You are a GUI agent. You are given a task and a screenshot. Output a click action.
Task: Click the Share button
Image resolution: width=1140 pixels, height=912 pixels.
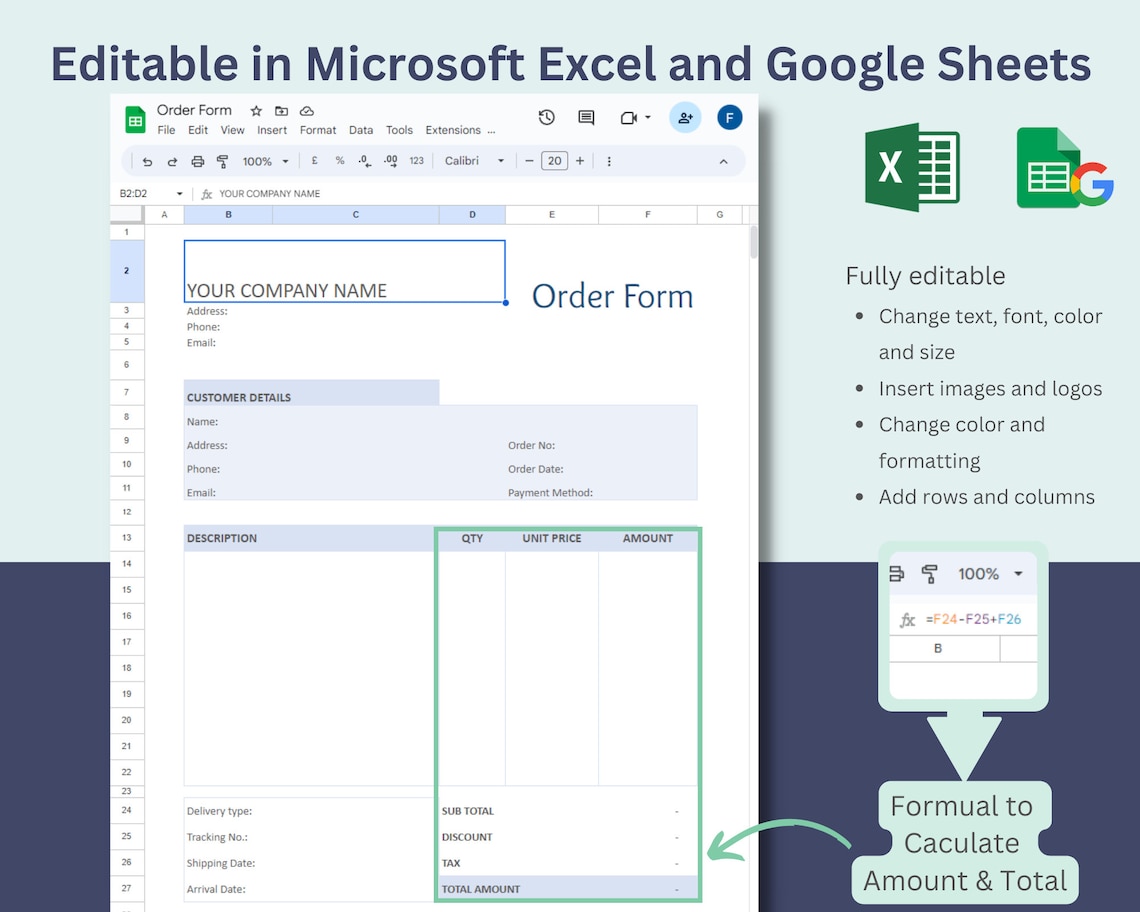pos(685,117)
